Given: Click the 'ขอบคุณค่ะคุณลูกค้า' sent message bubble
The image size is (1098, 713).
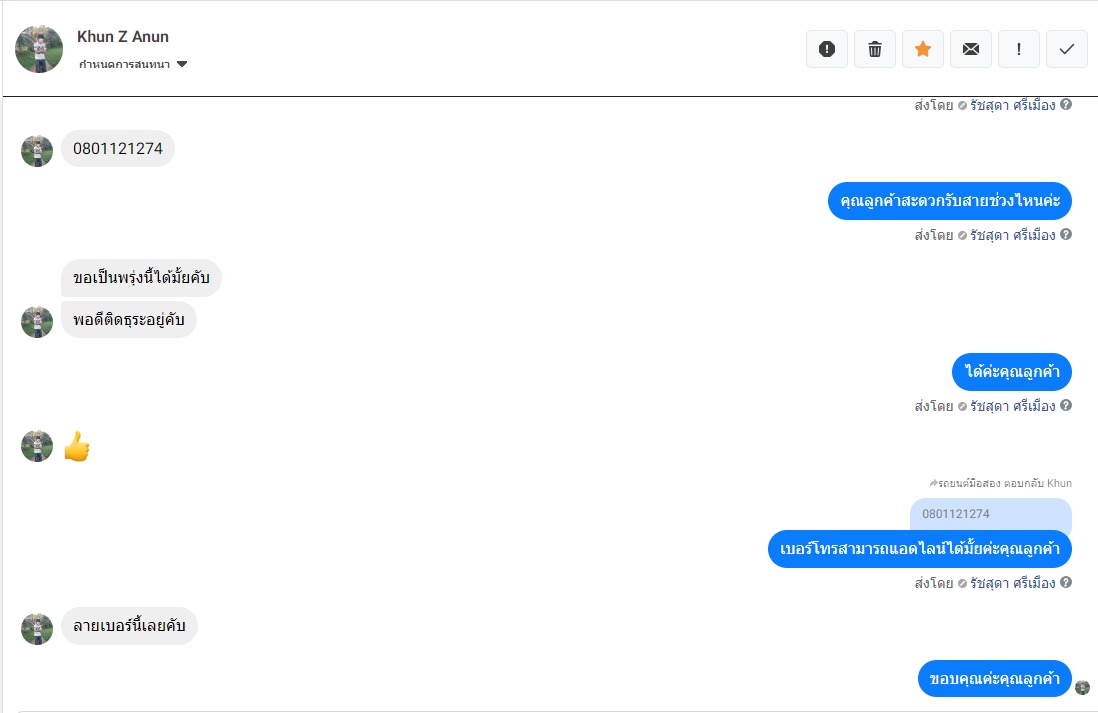Looking at the screenshot, I should [x=994, y=679].
